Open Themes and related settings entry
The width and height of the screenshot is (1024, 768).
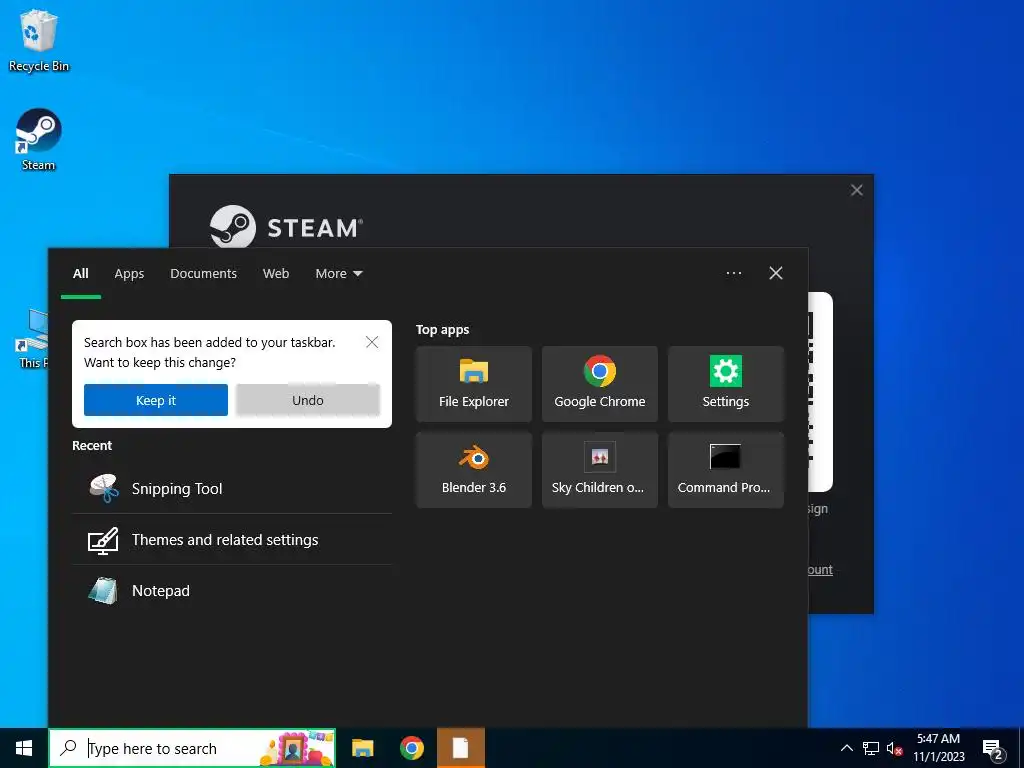[x=232, y=539]
